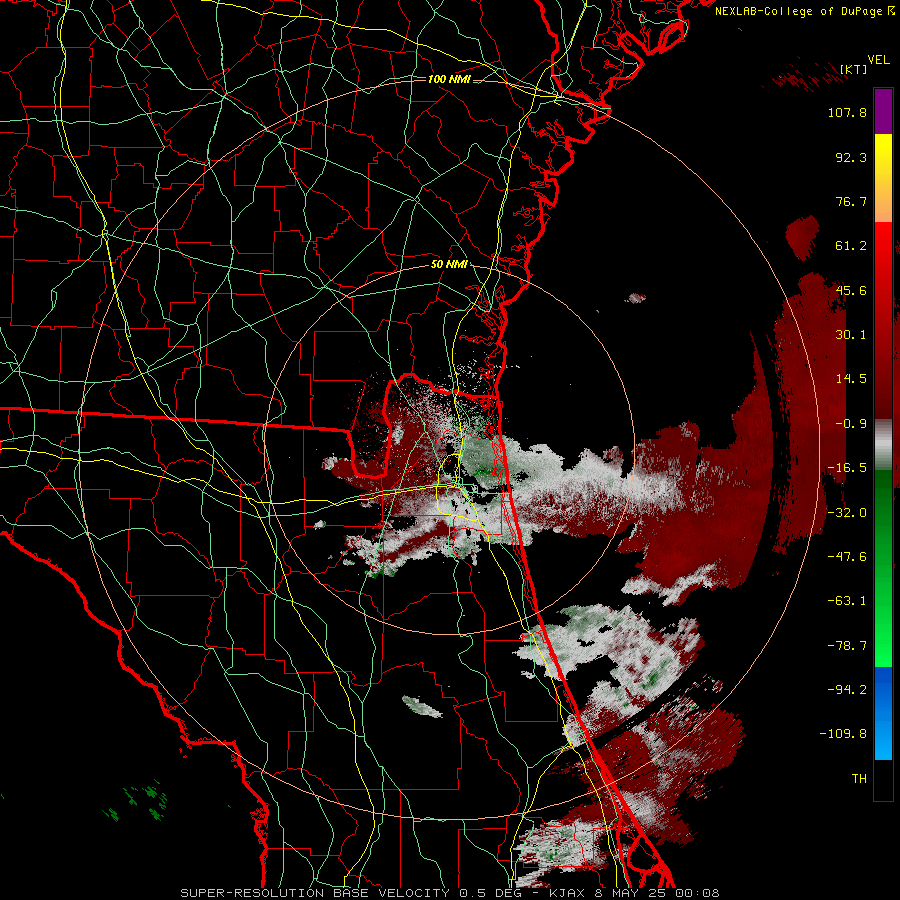Click the -32.0 legend value
This screenshot has width=900, height=900.
click(847, 513)
